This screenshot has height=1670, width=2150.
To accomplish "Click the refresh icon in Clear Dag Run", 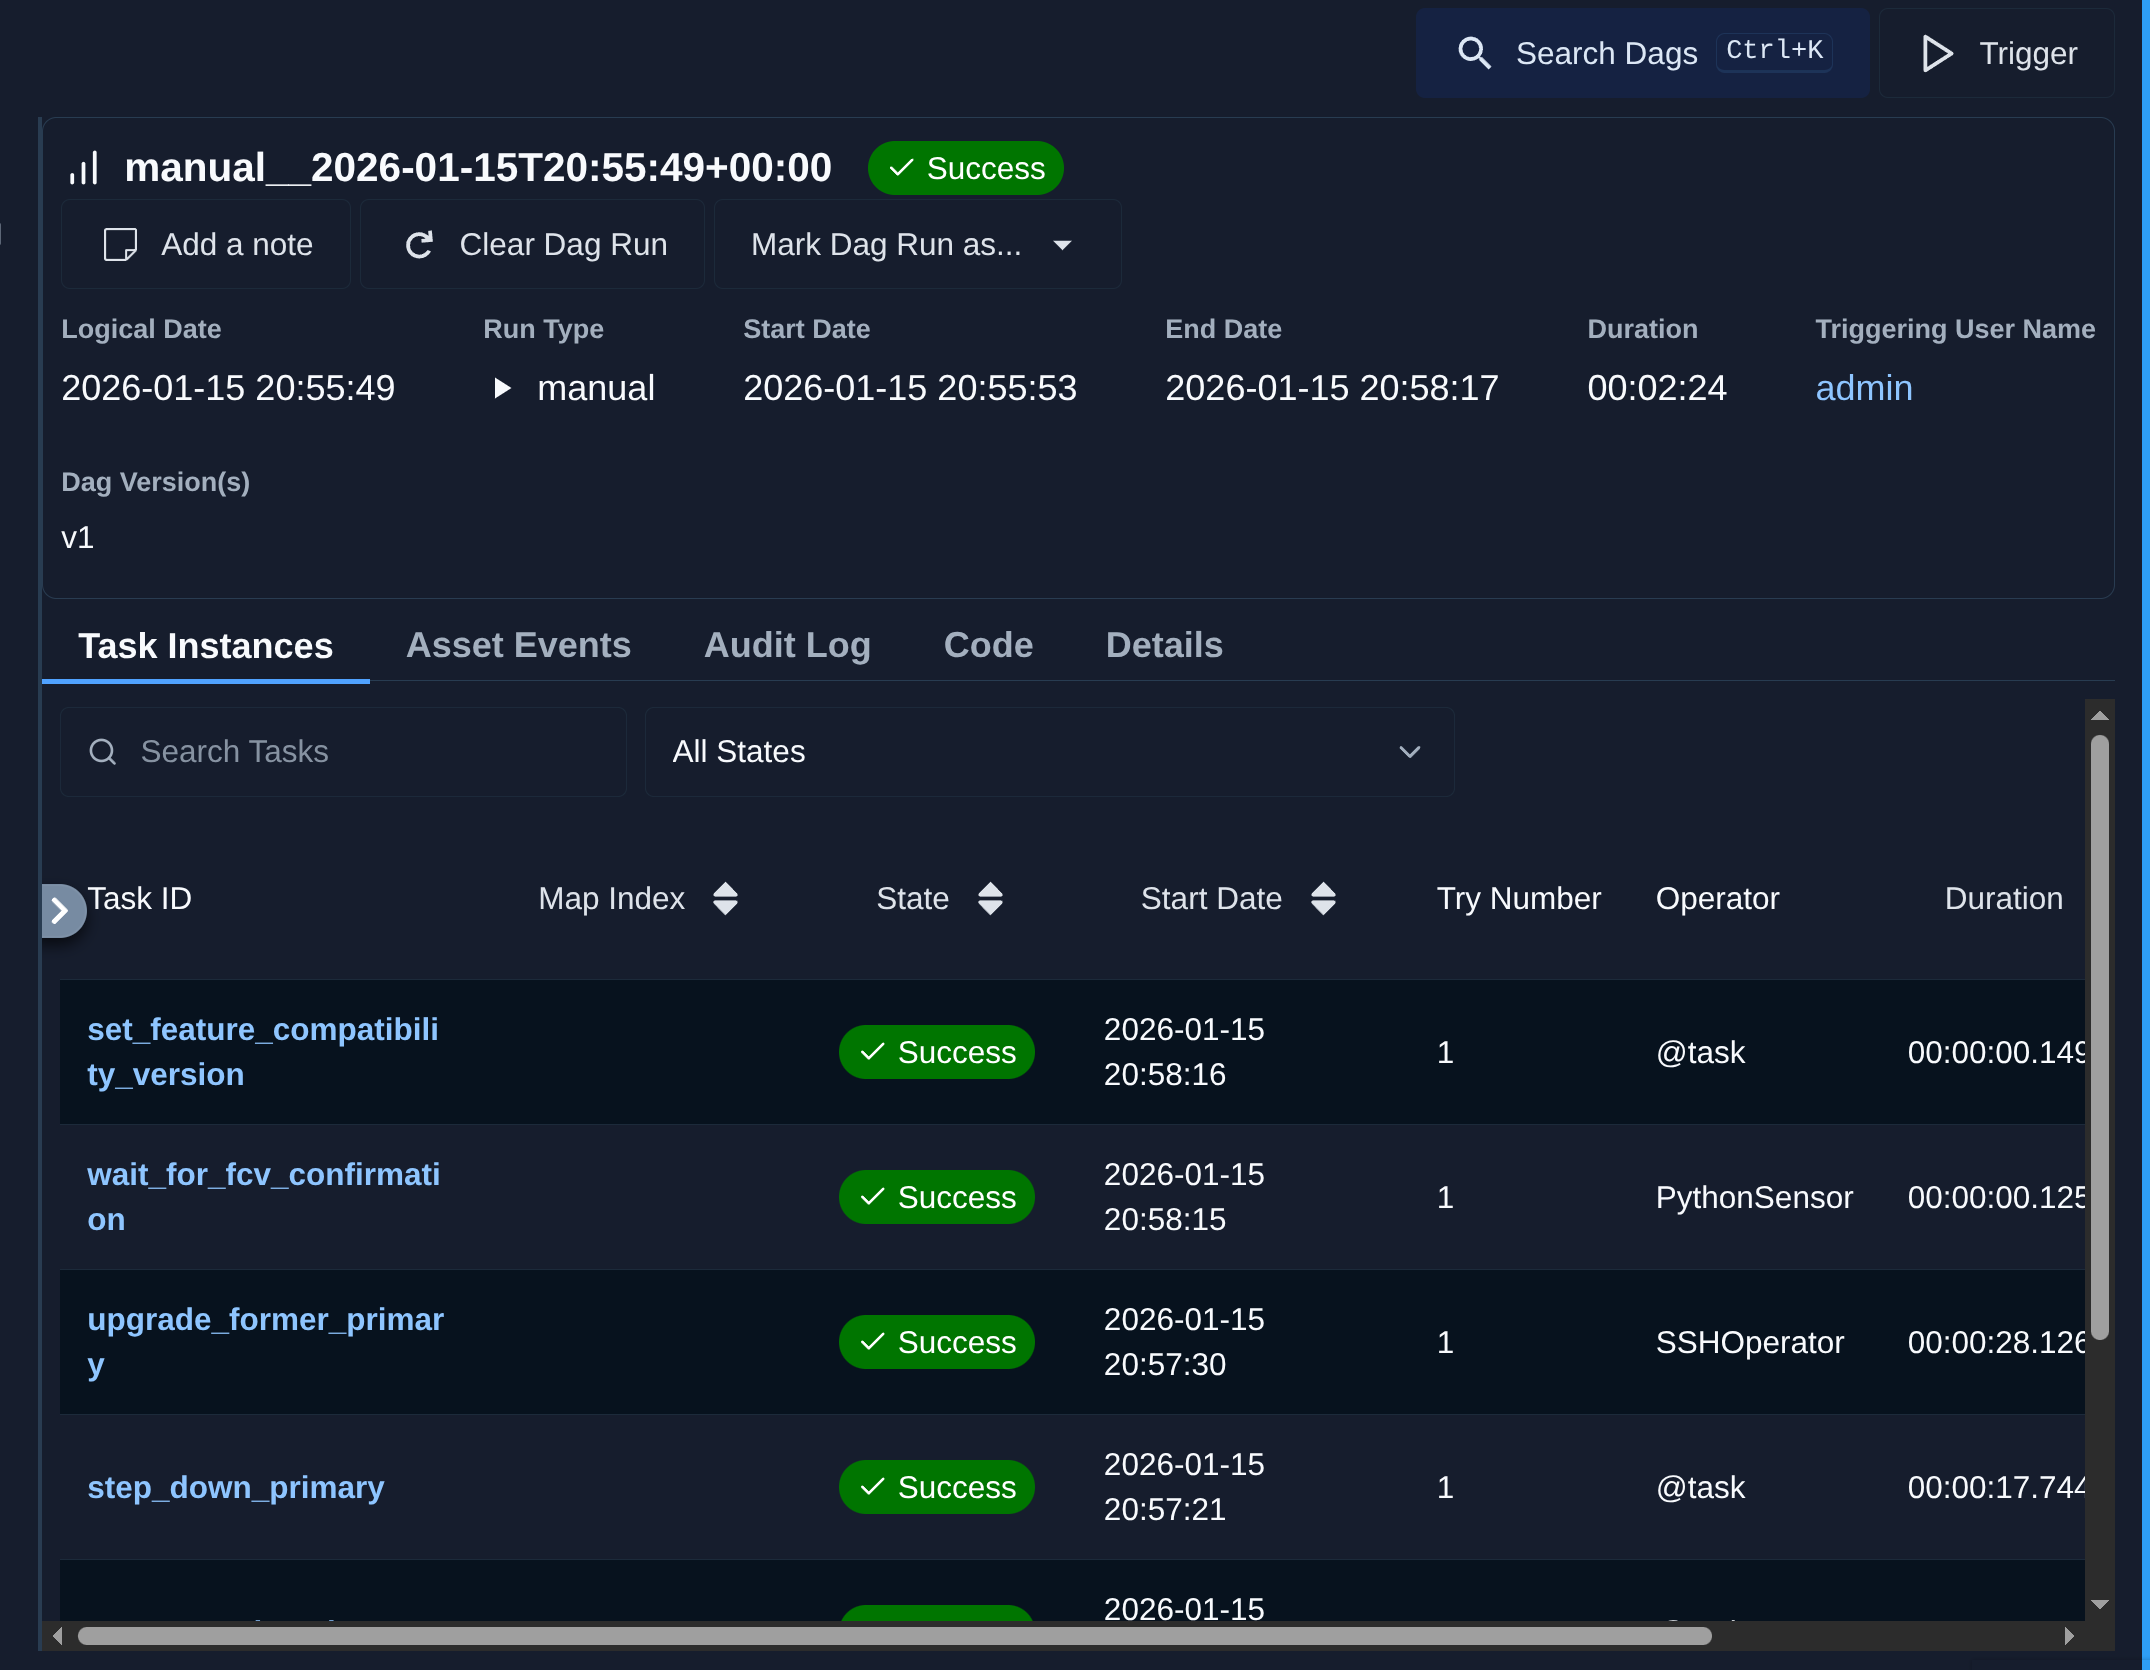I will pos(419,244).
